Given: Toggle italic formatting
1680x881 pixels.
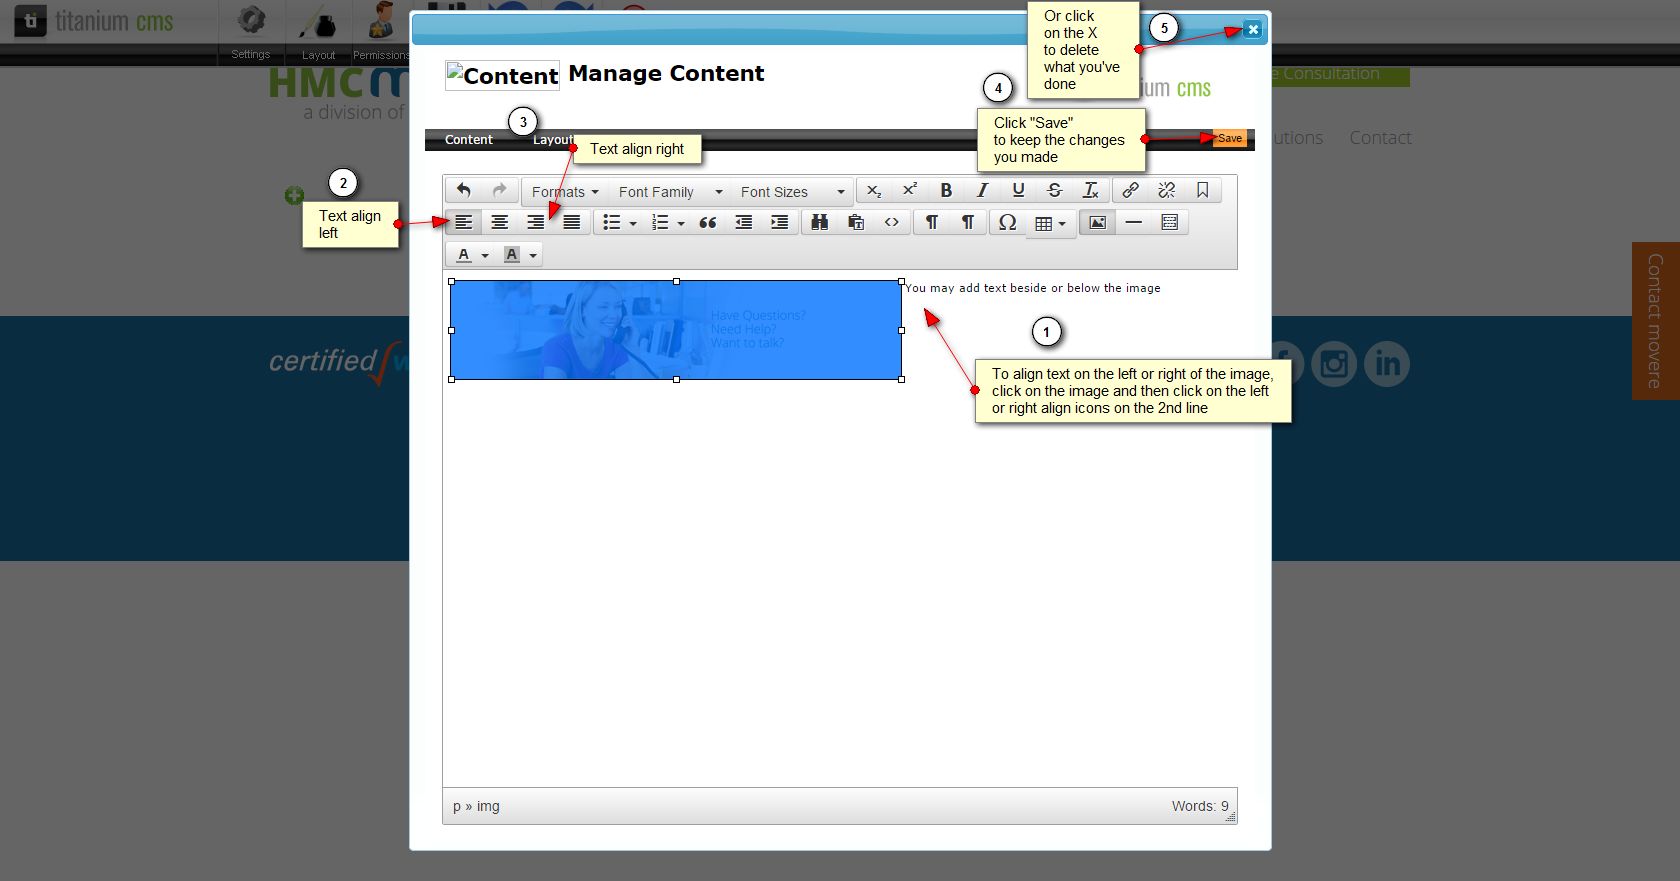Looking at the screenshot, I should (x=982, y=190).
